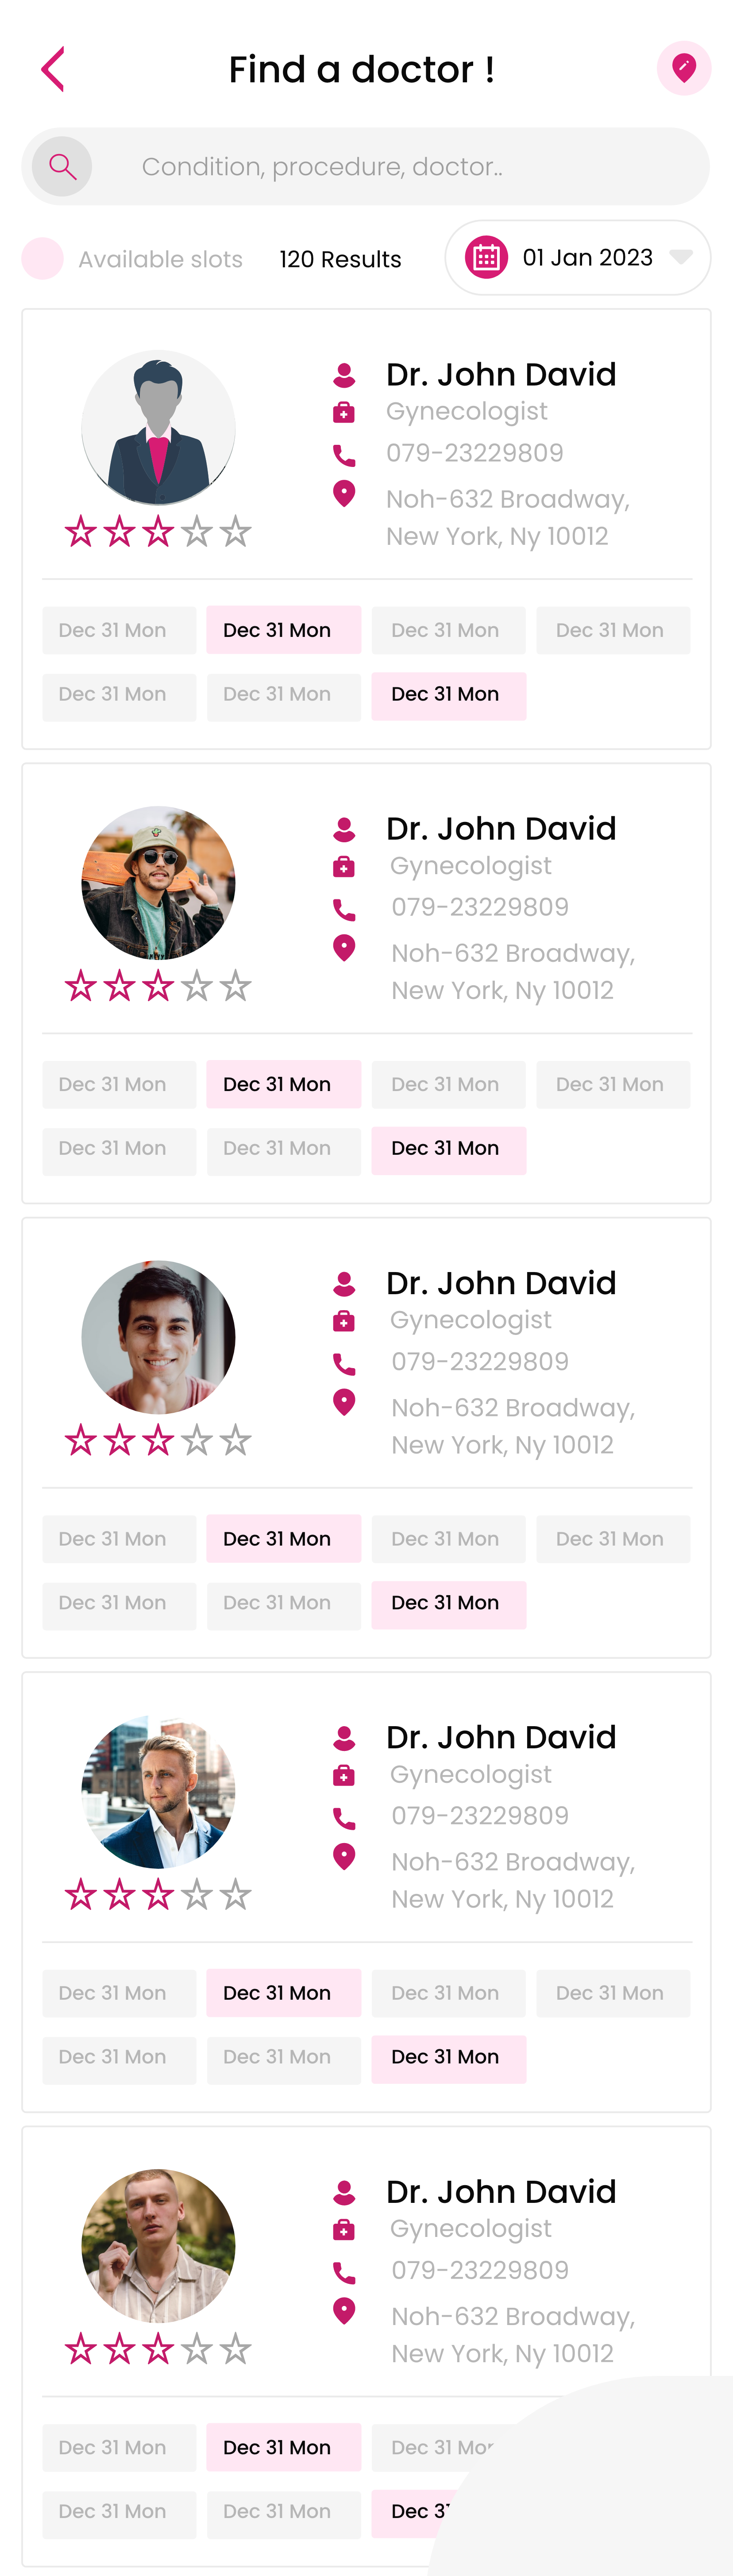Tap the map pin icon on the second doctor card
Screen dimensions: 733x2576
pyautogui.click(x=344, y=947)
